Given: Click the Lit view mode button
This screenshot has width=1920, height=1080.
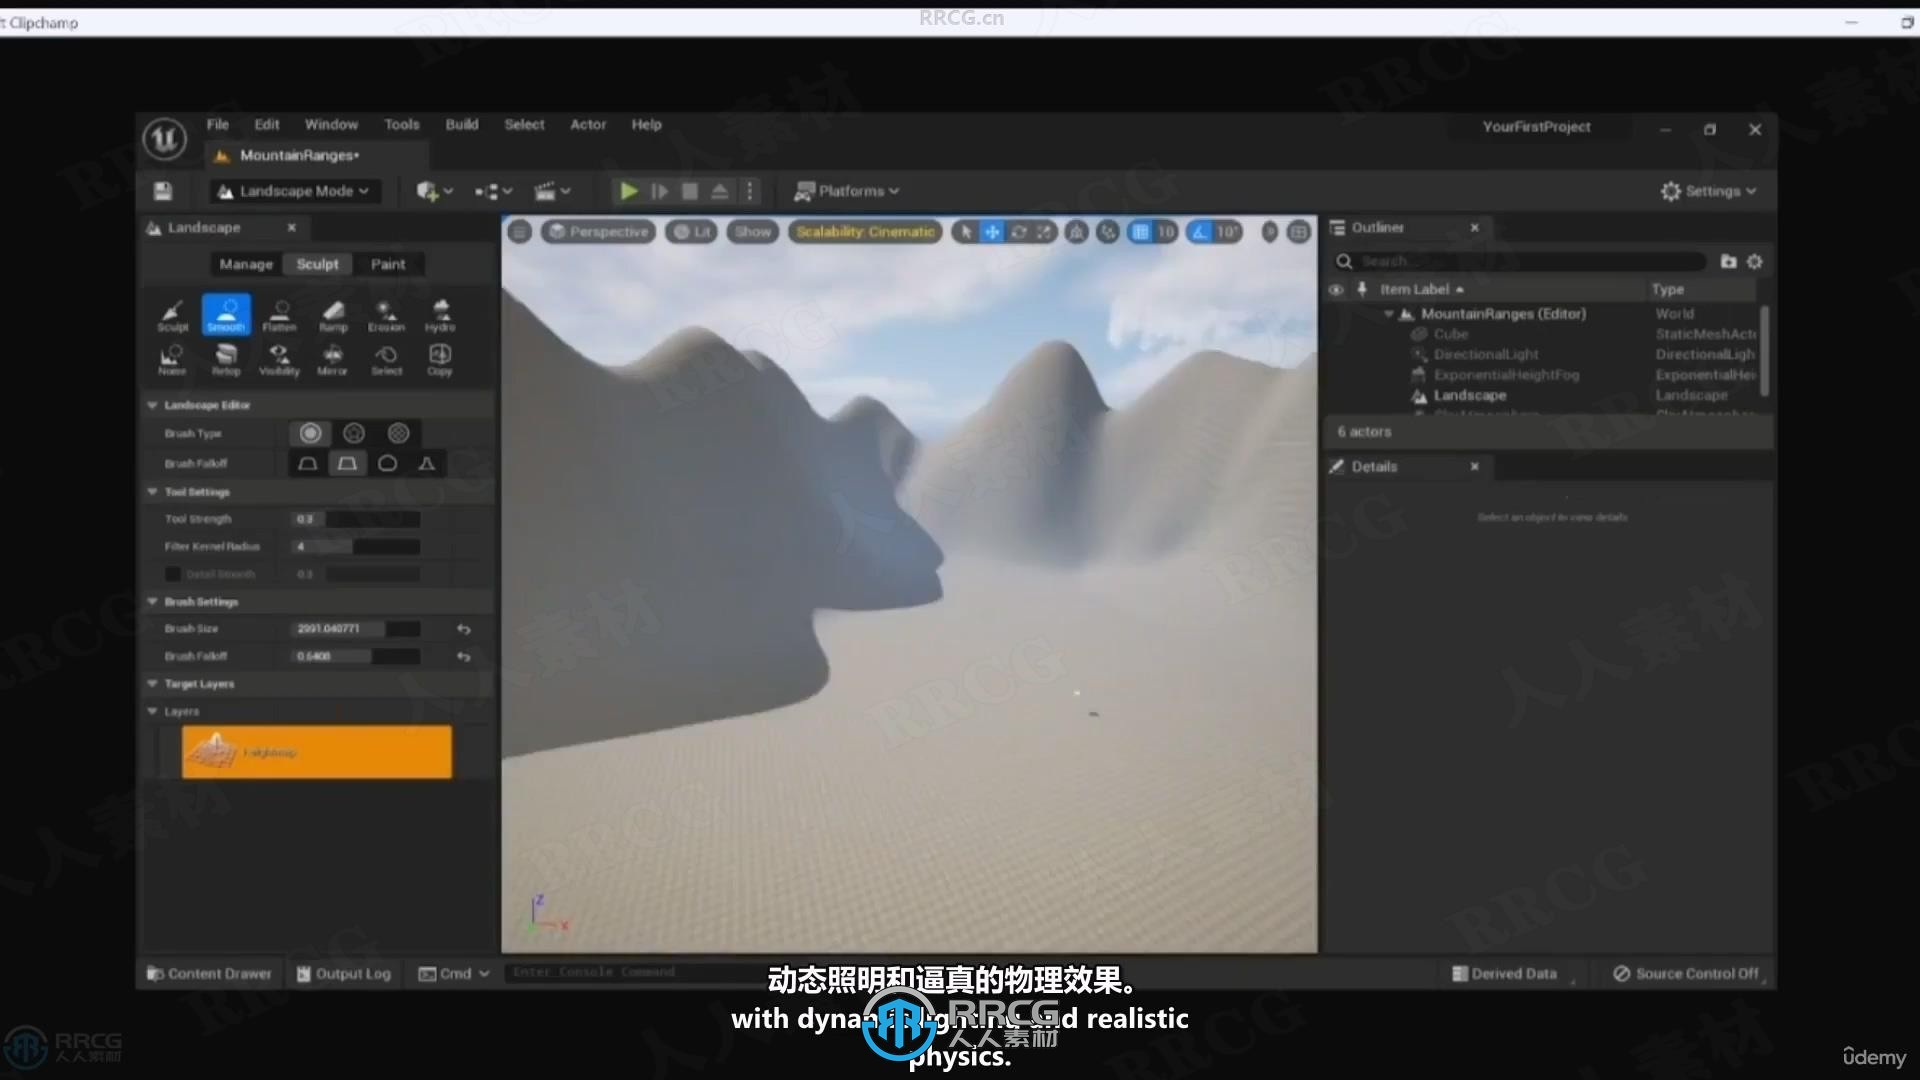Looking at the screenshot, I should tap(692, 232).
